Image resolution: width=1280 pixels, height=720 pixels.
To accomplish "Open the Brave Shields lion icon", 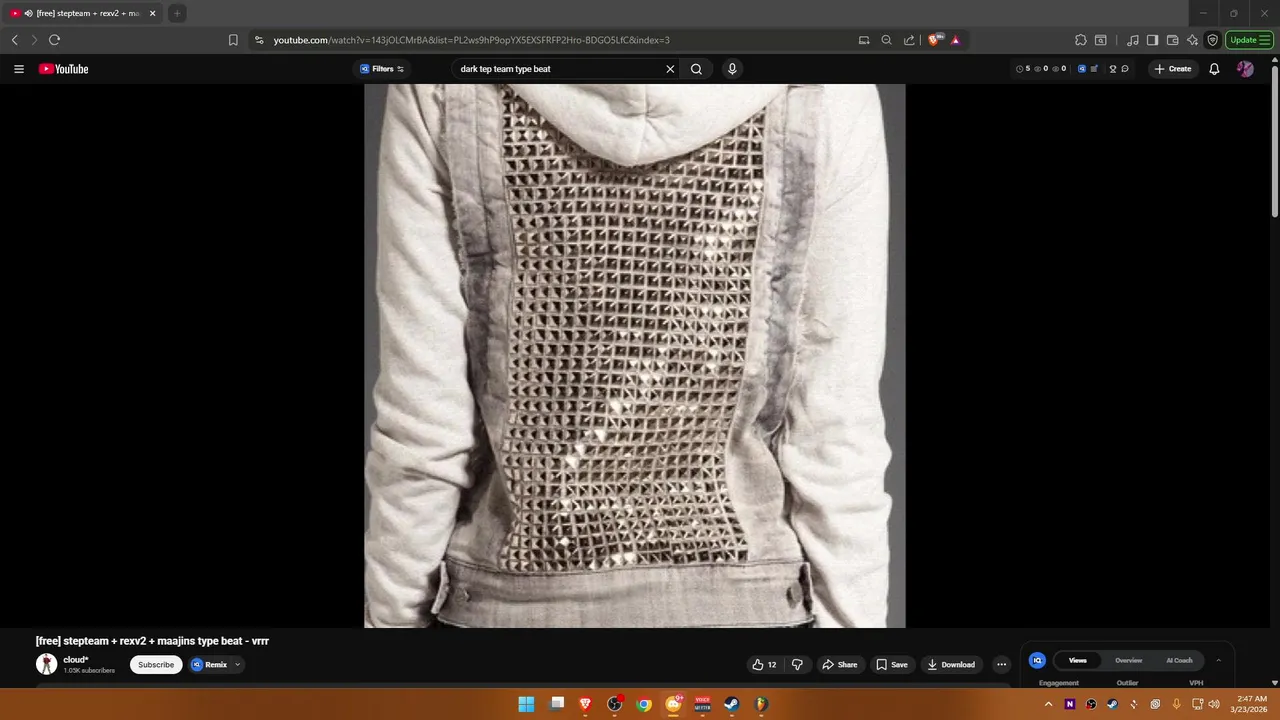I will pos(935,40).
